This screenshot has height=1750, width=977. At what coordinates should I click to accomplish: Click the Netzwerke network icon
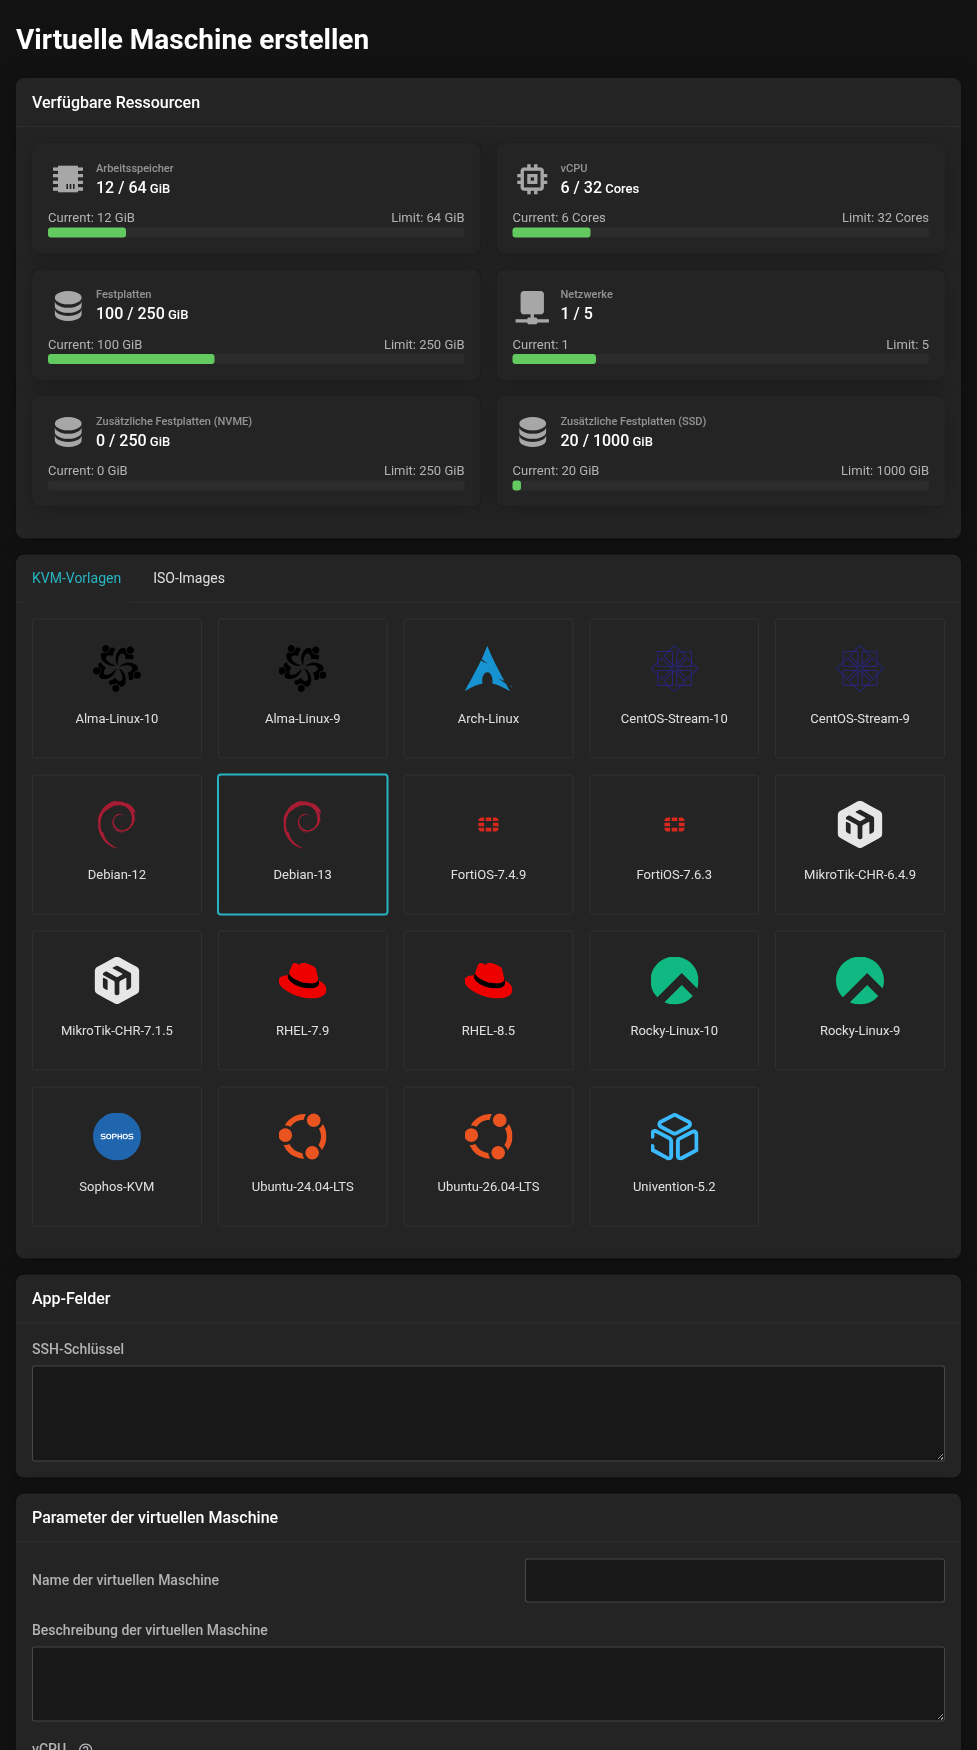pos(532,306)
